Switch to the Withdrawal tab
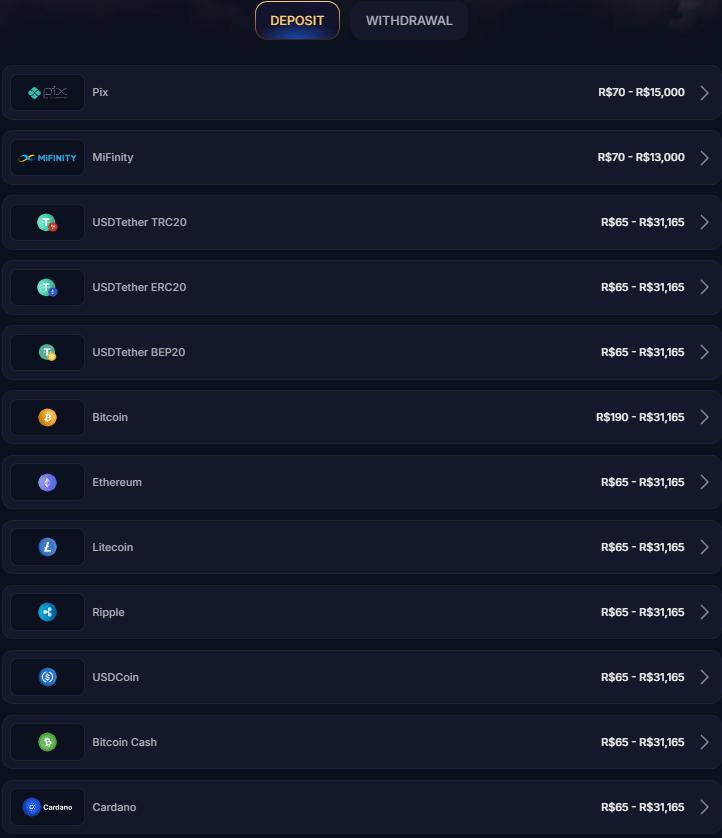The width and height of the screenshot is (722, 838). point(409,21)
